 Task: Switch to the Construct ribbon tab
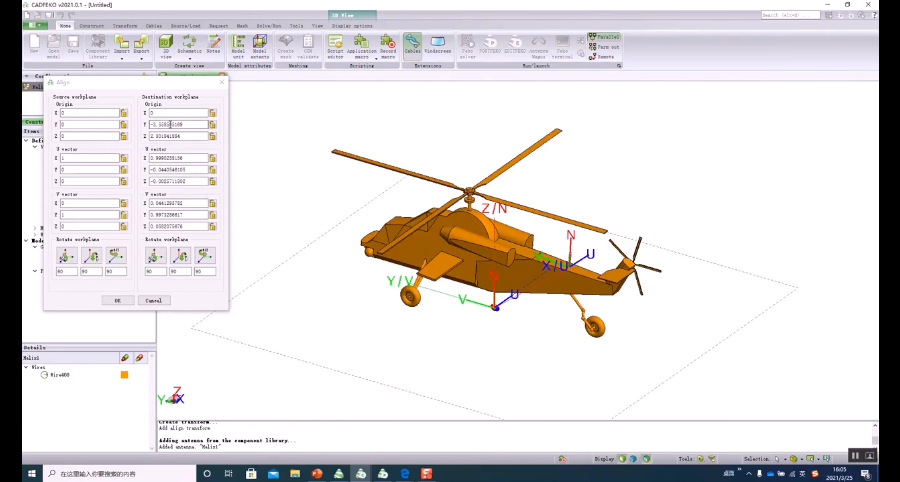[x=92, y=26]
